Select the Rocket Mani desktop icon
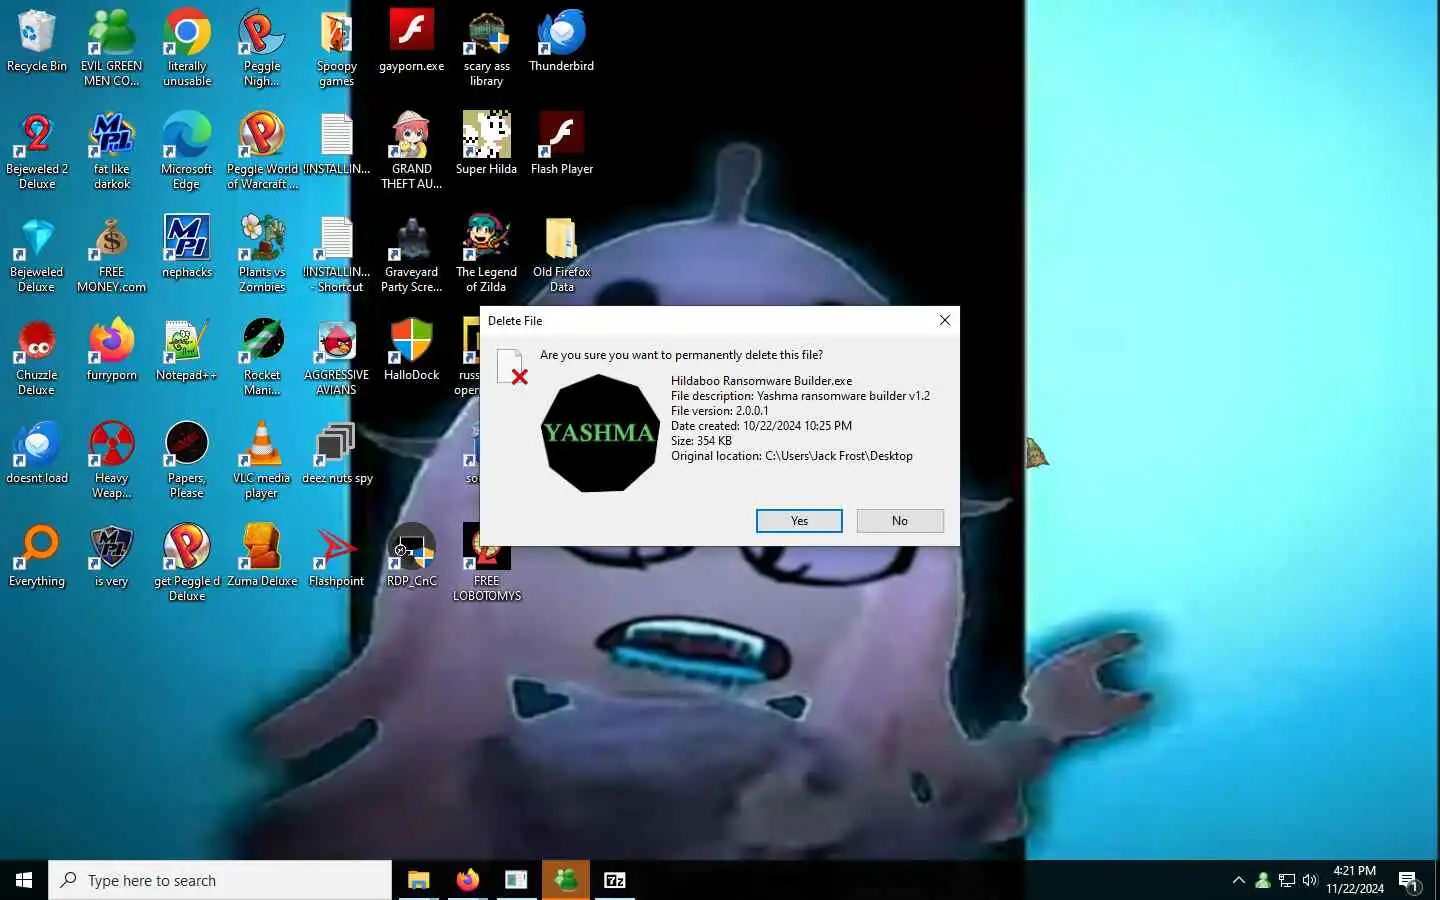Screen dimensions: 1440x900 pos(262,357)
